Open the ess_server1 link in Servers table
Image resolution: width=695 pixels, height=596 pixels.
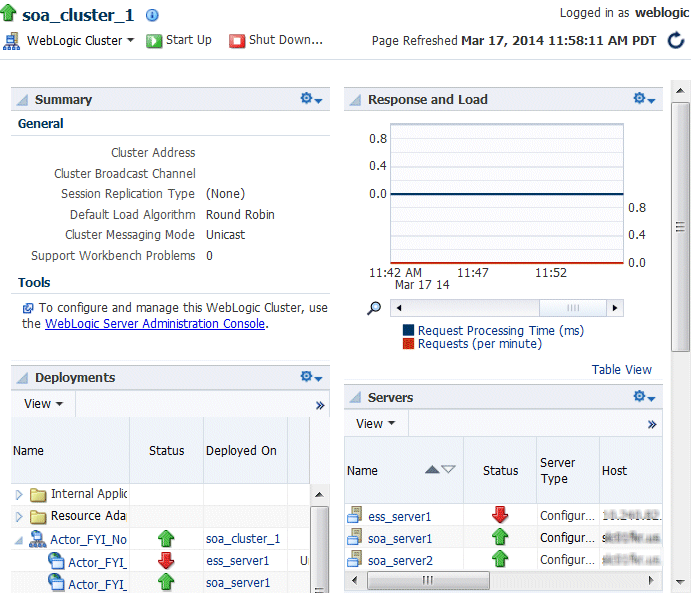tap(399, 517)
